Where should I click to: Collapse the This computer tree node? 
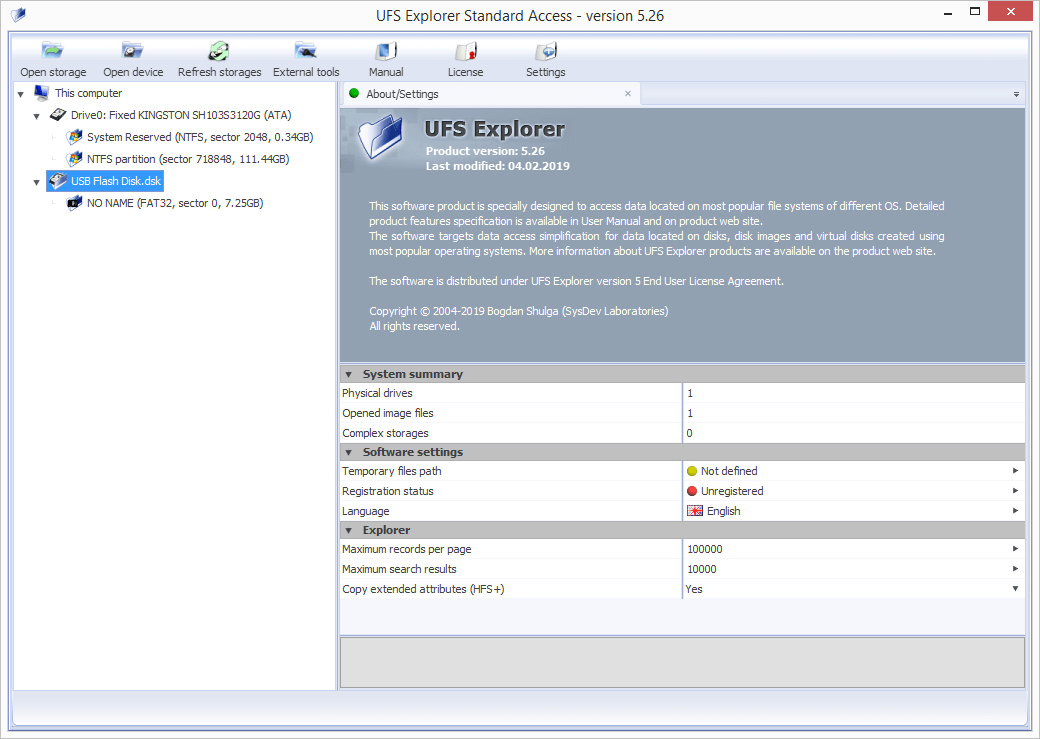(x=21, y=94)
